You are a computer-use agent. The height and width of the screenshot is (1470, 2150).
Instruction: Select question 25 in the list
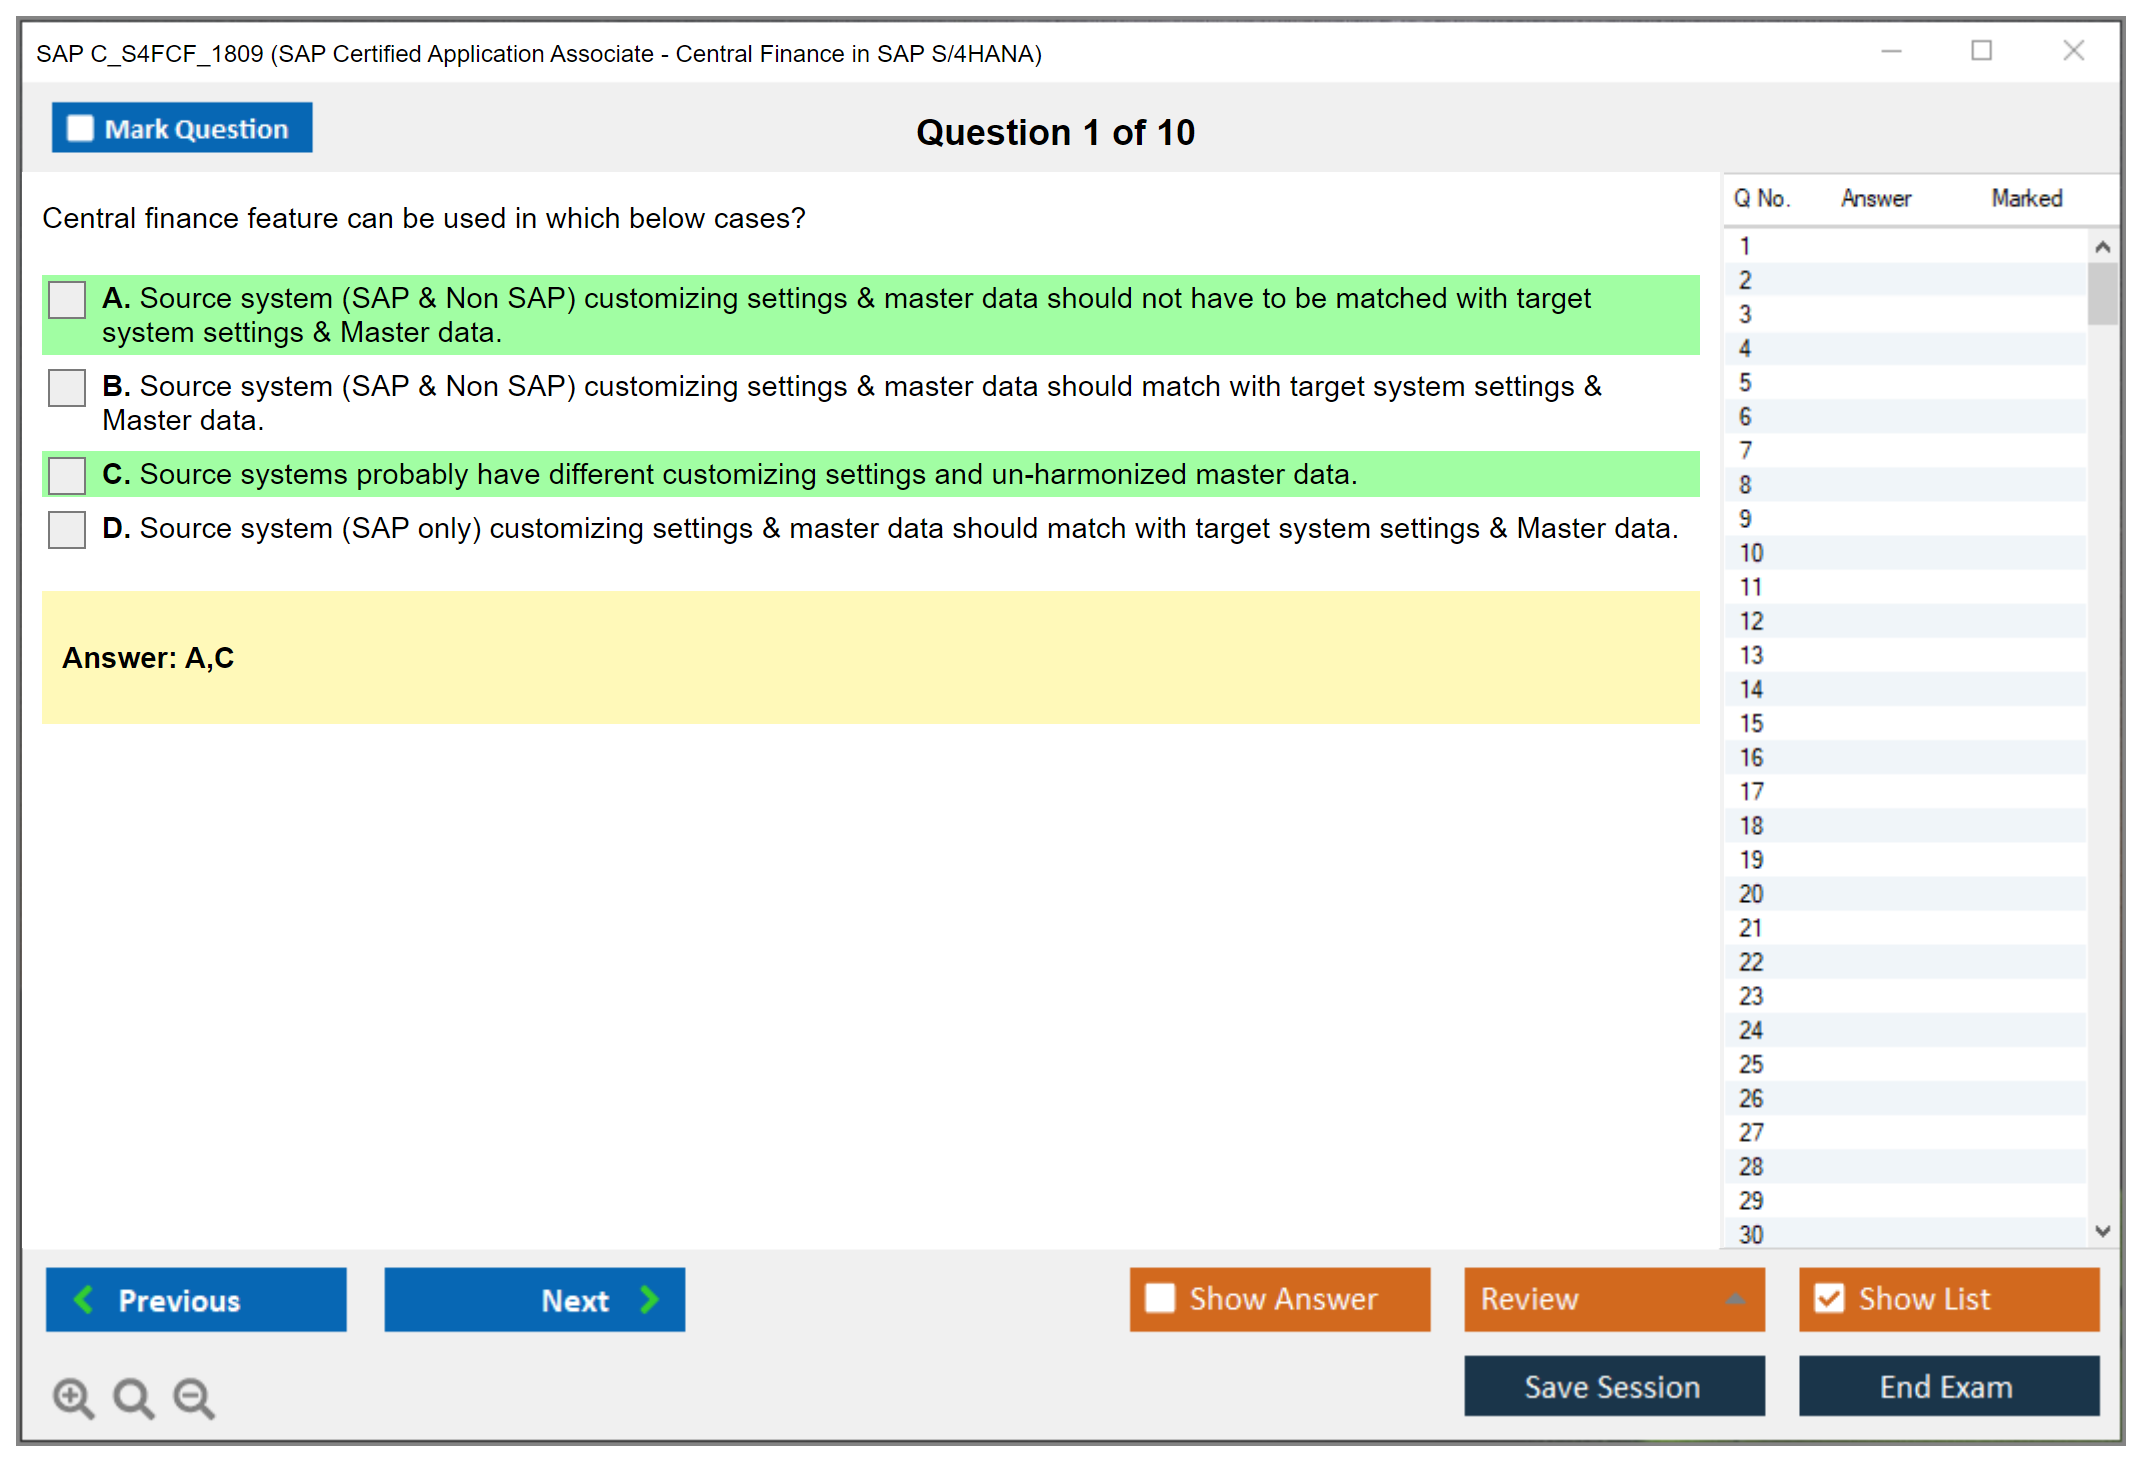pos(1751,1064)
